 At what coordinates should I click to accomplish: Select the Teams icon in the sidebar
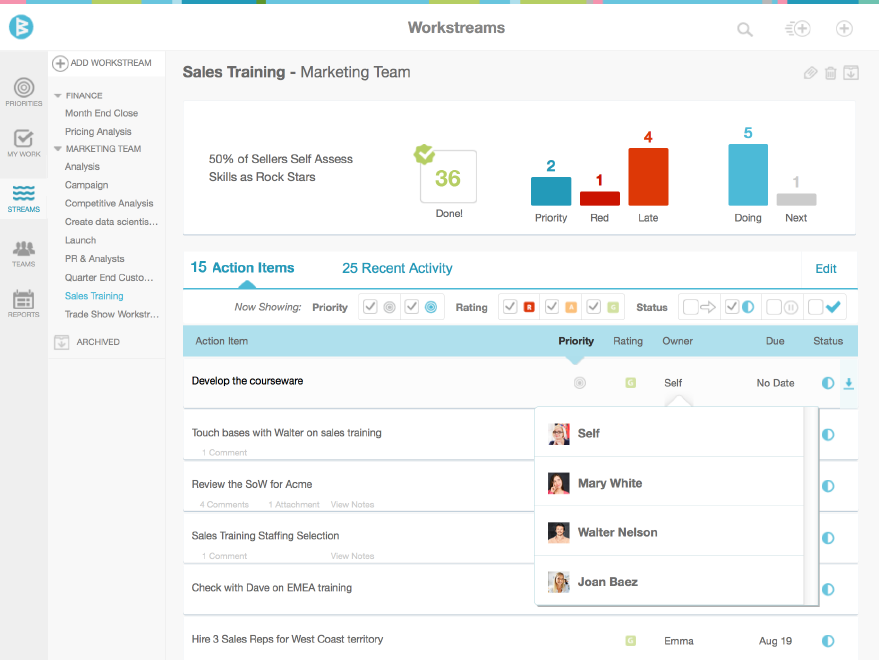(22, 251)
